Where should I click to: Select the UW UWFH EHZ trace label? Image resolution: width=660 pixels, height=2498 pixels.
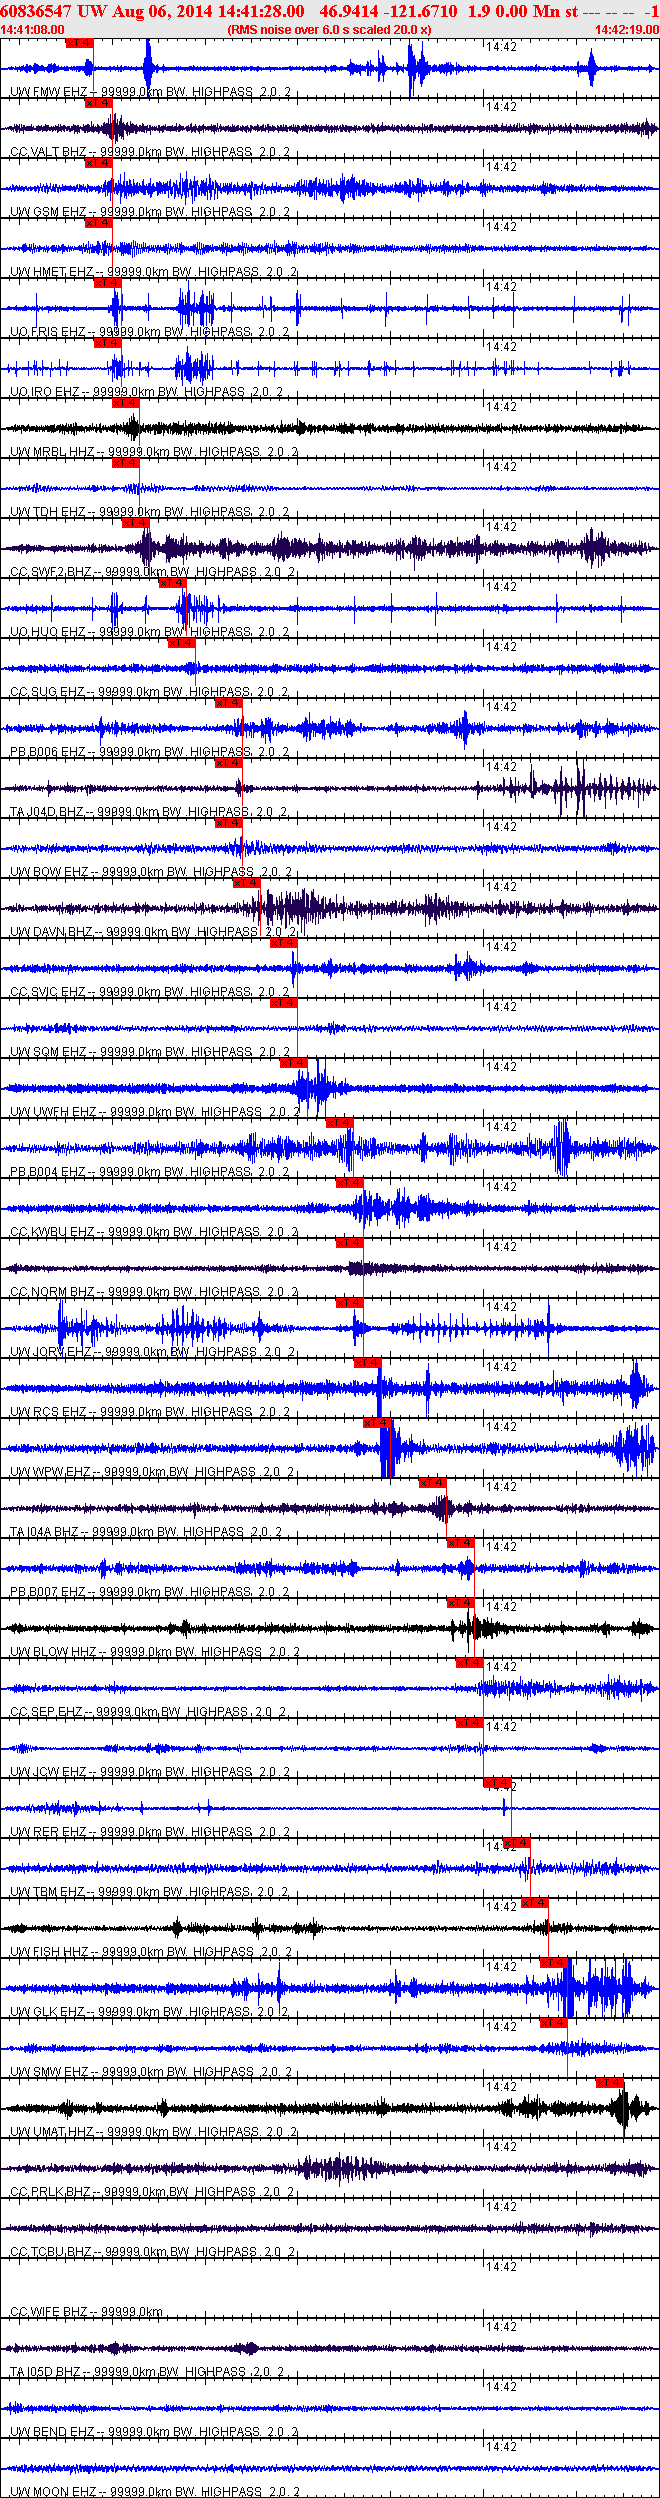pyautogui.click(x=156, y=1112)
